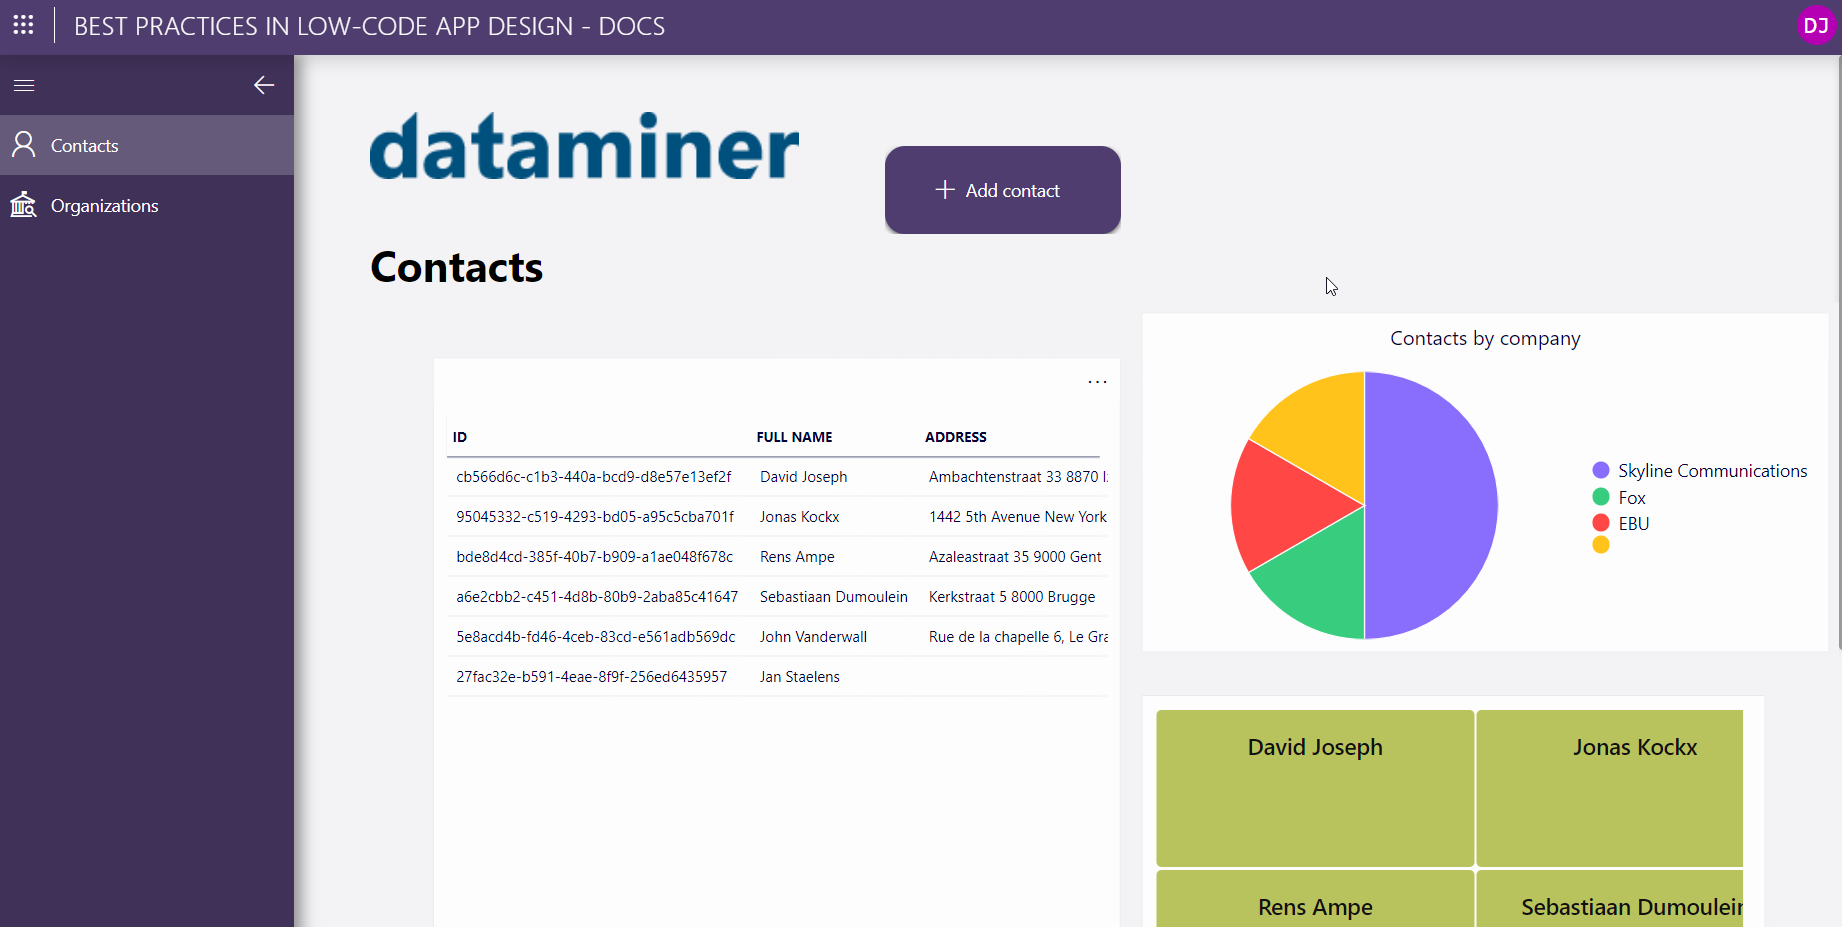Sort table by Full Name column header
The height and width of the screenshot is (927, 1842).
pyautogui.click(x=794, y=437)
